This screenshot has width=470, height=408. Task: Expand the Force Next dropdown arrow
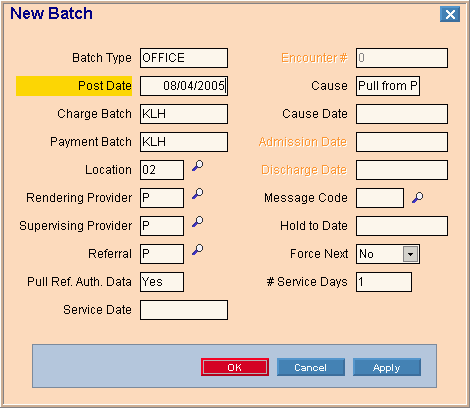(410, 254)
